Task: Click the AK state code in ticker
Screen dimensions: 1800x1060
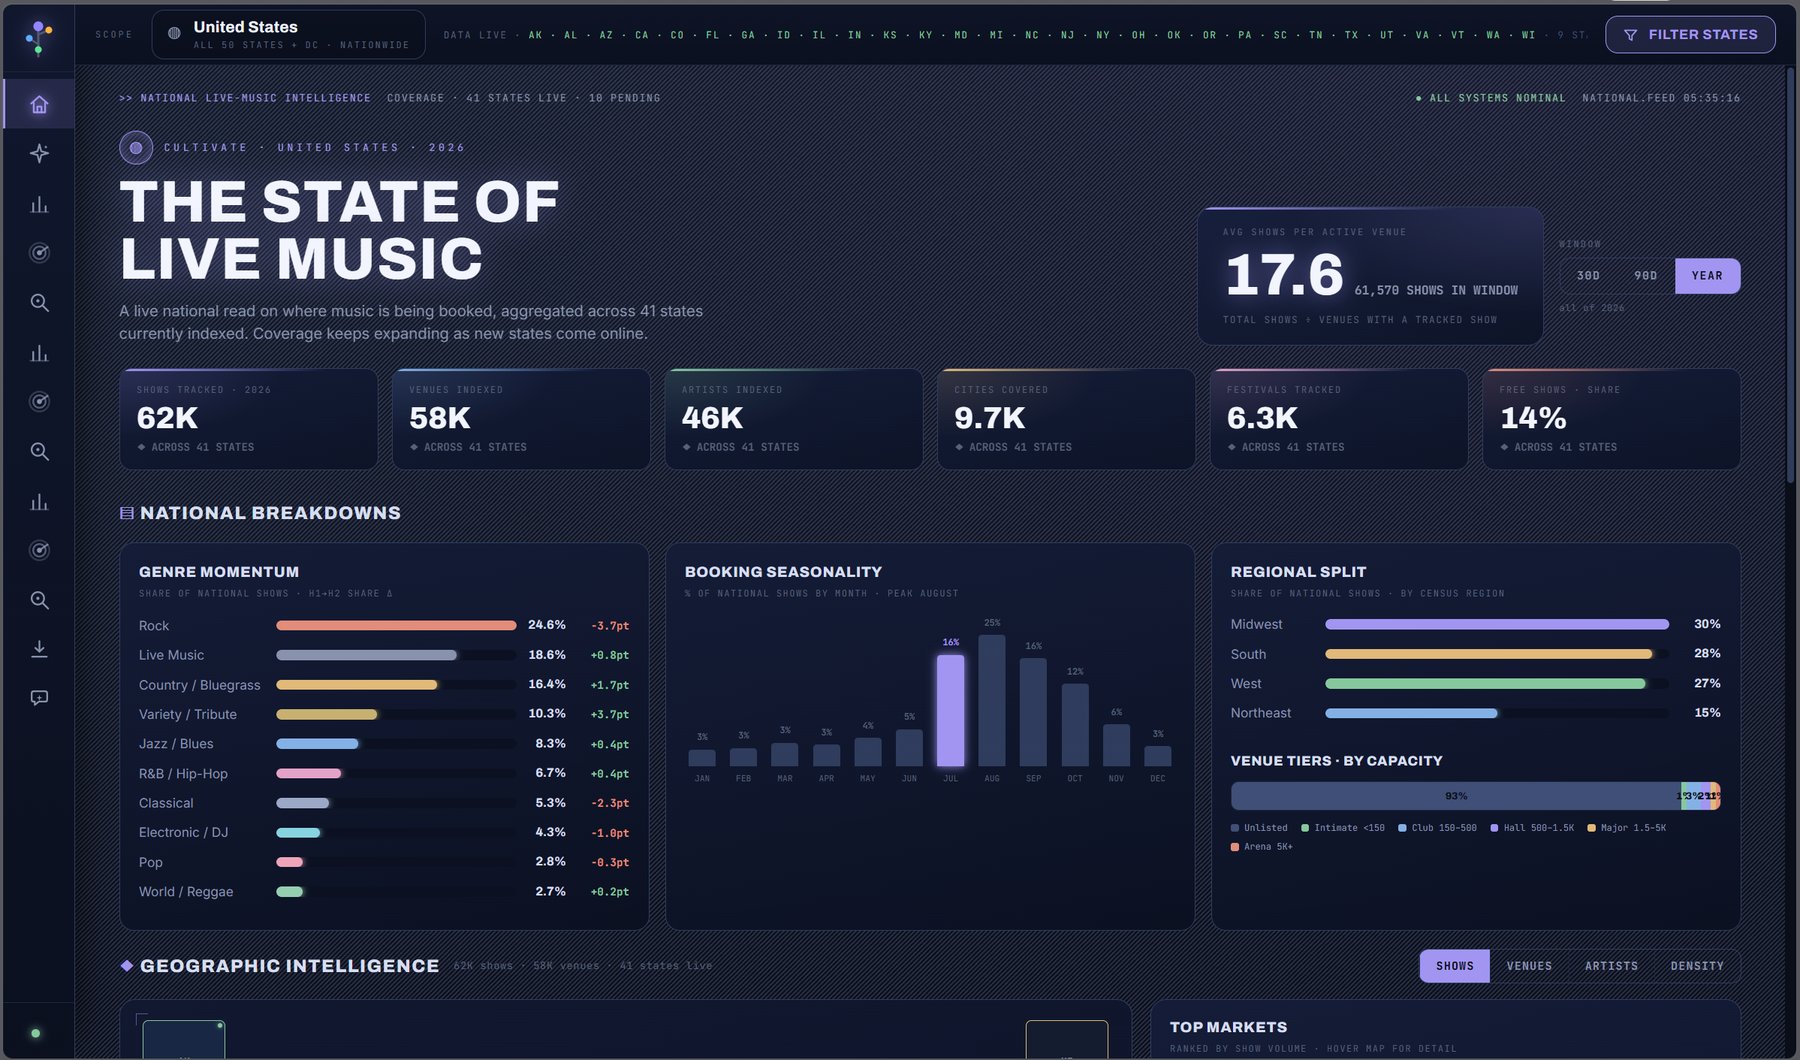Action: point(535,35)
